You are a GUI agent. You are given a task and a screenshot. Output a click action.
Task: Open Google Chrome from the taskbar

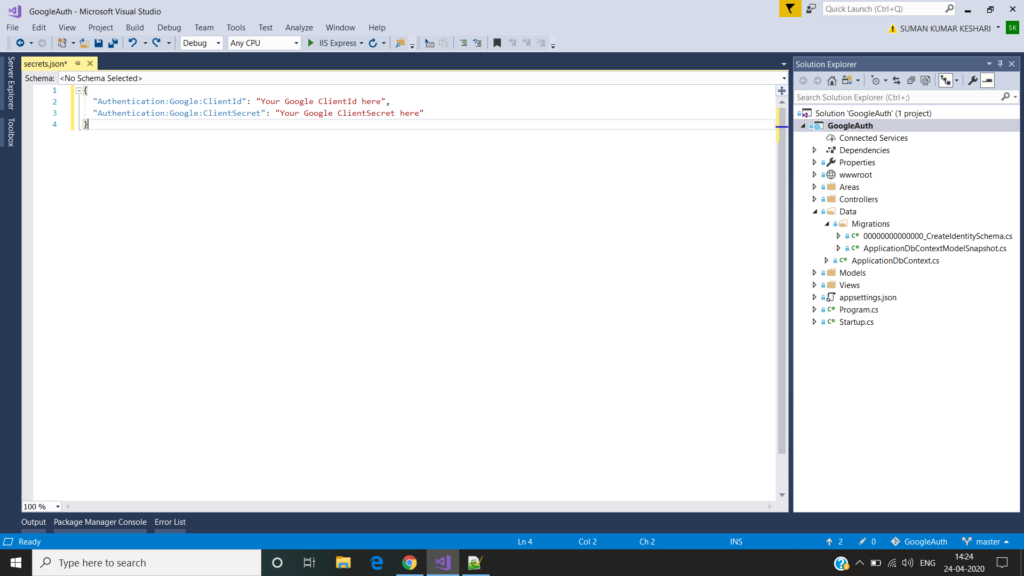pyautogui.click(x=409, y=562)
